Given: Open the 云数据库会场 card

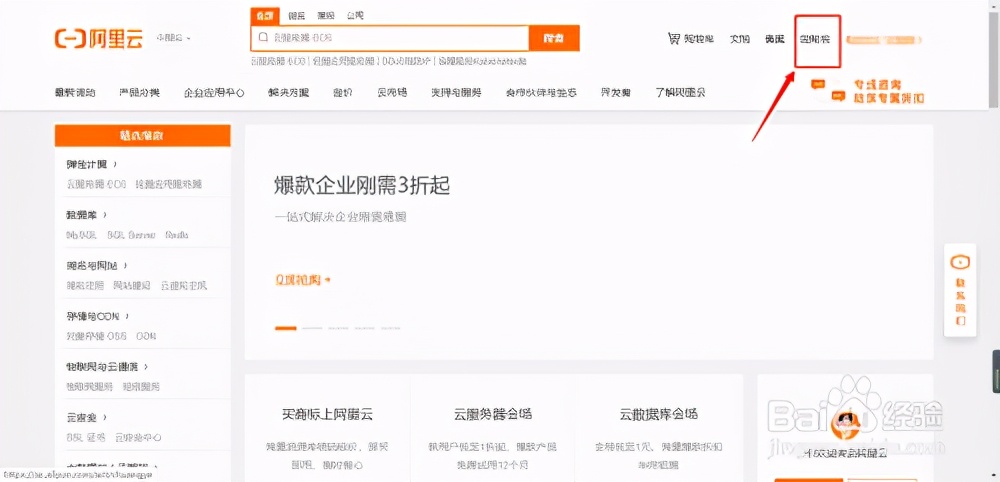Looking at the screenshot, I should tap(659, 428).
